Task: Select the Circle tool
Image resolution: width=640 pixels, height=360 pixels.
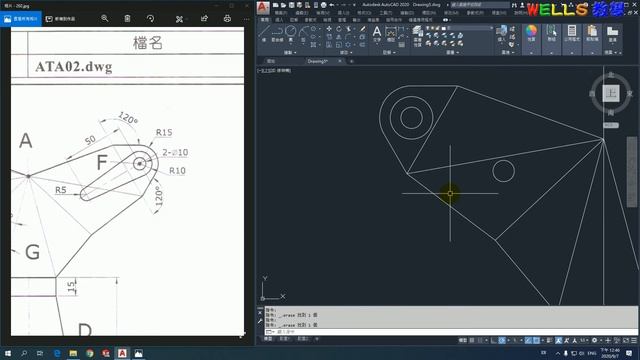Action: click(291, 33)
